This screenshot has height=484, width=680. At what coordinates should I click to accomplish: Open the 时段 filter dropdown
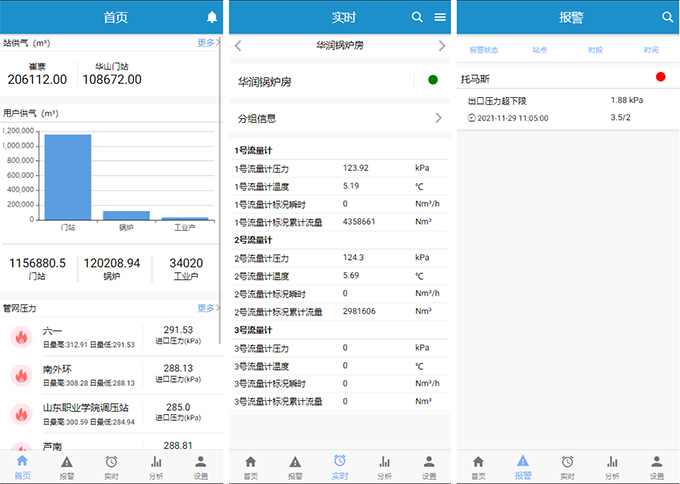(596, 49)
